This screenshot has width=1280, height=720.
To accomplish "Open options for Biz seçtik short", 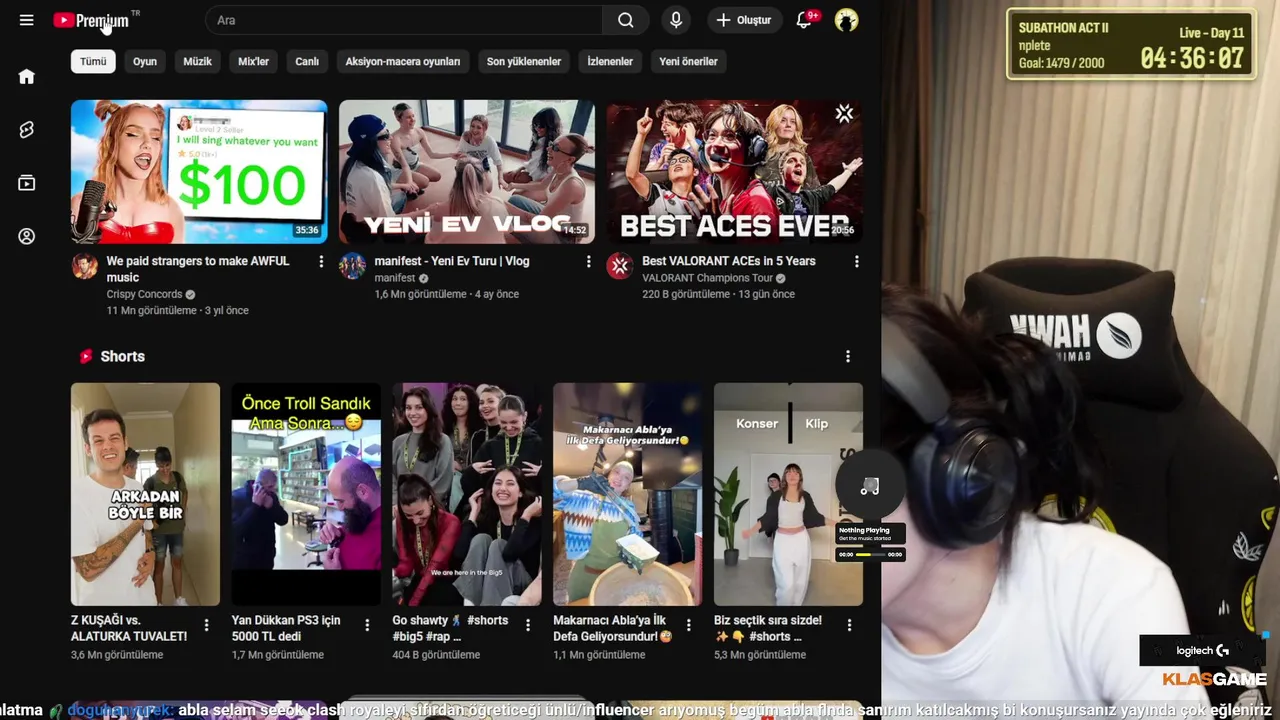I will tap(849, 625).
